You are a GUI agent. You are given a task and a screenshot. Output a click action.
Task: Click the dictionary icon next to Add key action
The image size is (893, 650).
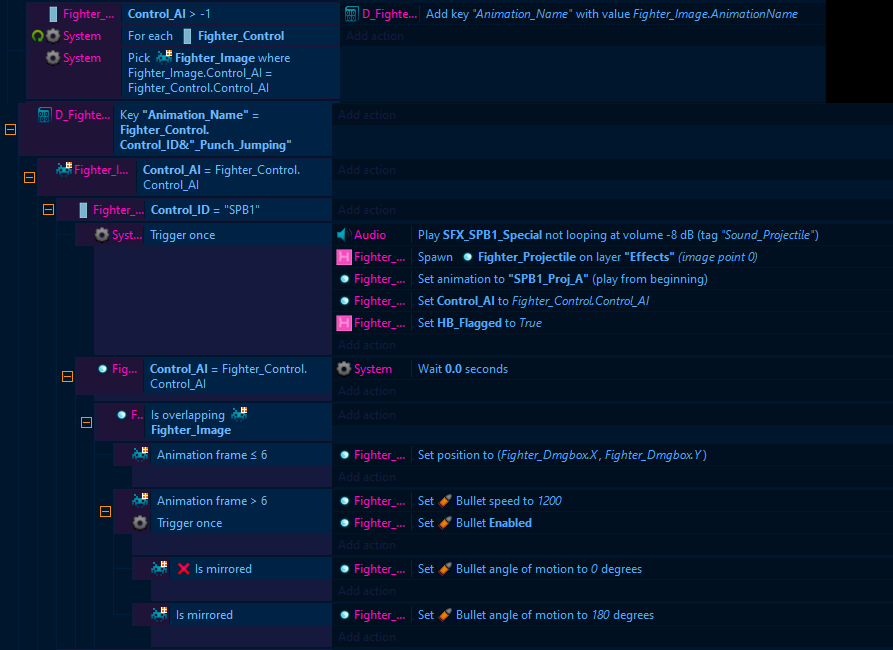352,14
